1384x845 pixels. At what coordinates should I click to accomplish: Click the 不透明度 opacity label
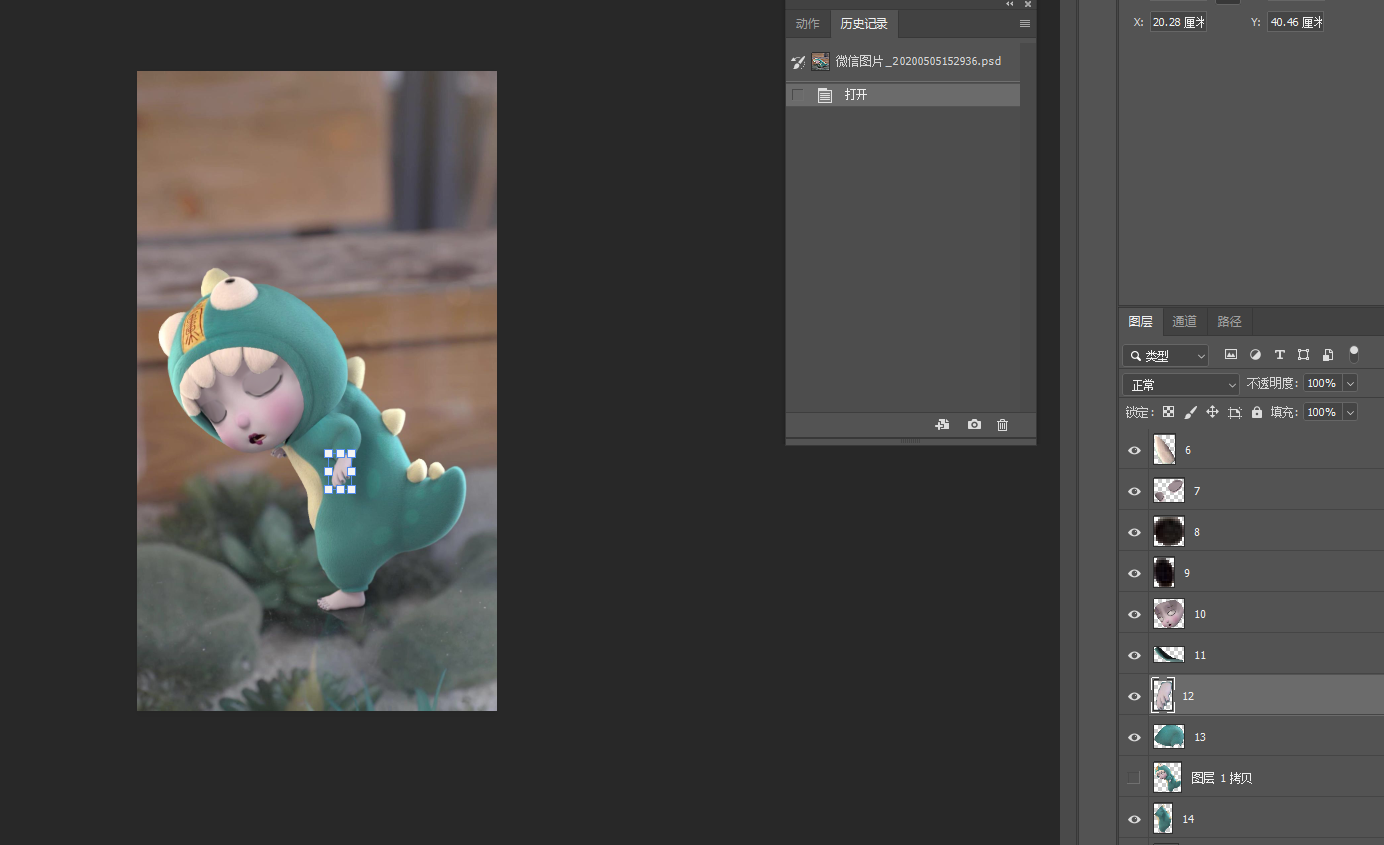click(x=1272, y=384)
